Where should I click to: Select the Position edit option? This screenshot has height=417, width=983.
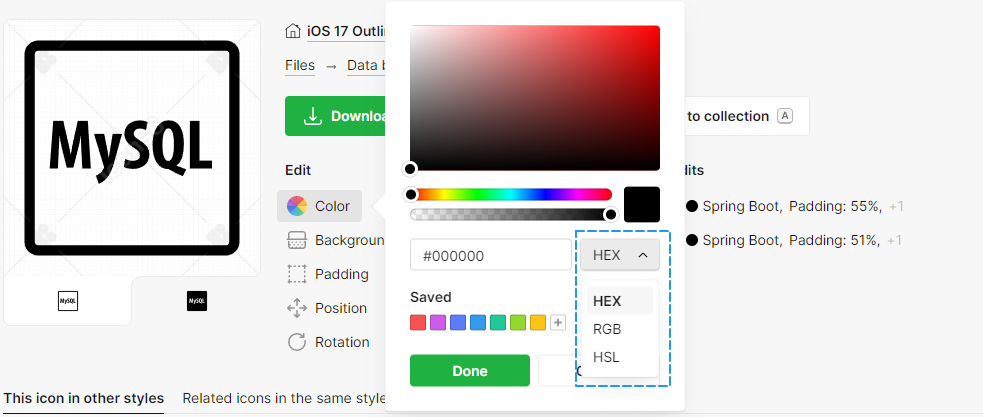tap(327, 308)
